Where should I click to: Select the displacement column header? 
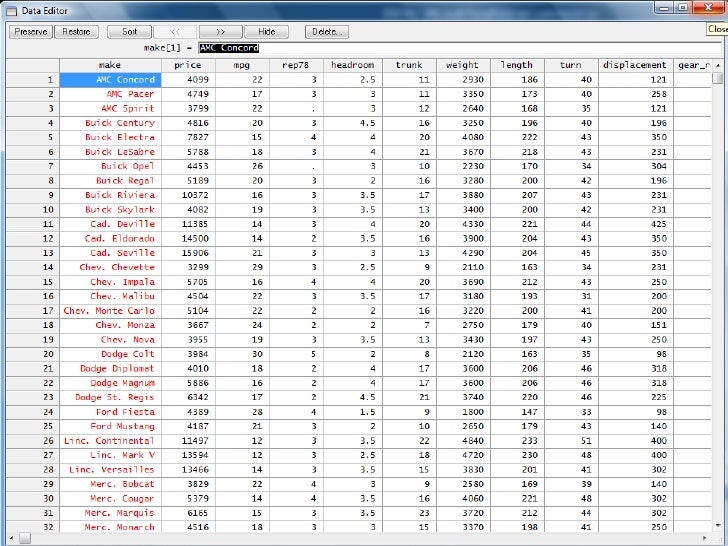coord(635,65)
